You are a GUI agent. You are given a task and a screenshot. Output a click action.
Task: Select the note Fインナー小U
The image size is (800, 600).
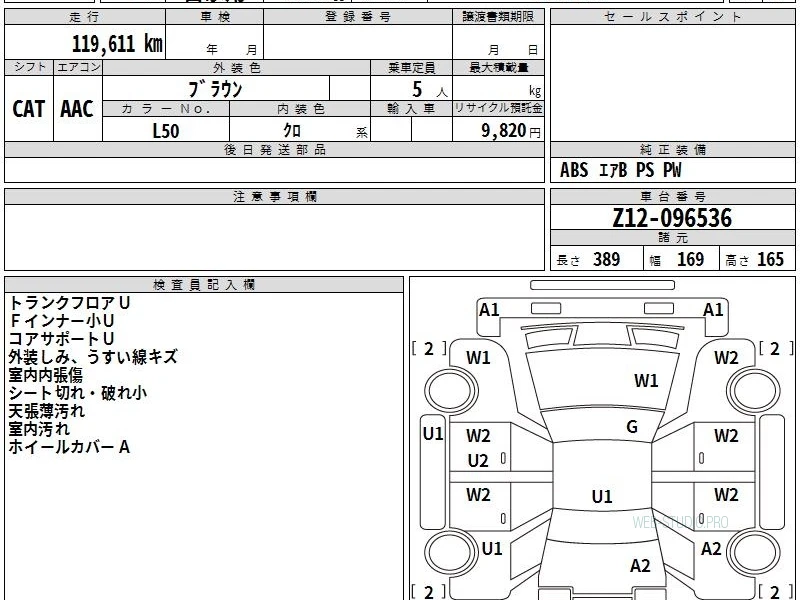pos(61,321)
